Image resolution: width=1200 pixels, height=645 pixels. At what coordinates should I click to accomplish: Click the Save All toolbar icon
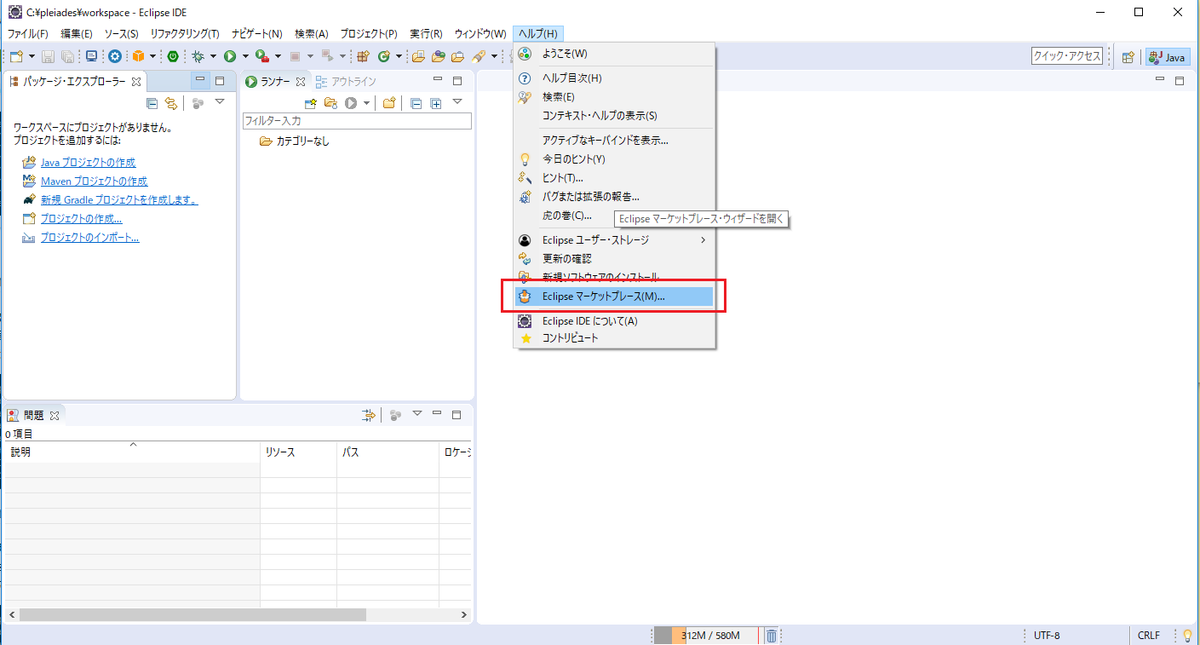67,57
